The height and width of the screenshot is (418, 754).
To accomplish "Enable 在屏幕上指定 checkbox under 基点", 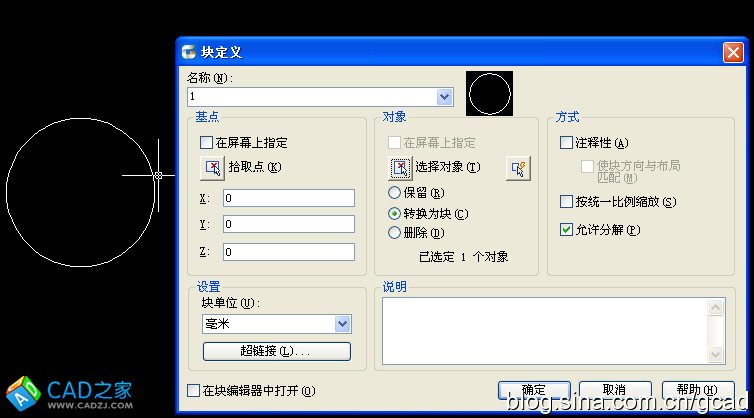I will point(208,143).
